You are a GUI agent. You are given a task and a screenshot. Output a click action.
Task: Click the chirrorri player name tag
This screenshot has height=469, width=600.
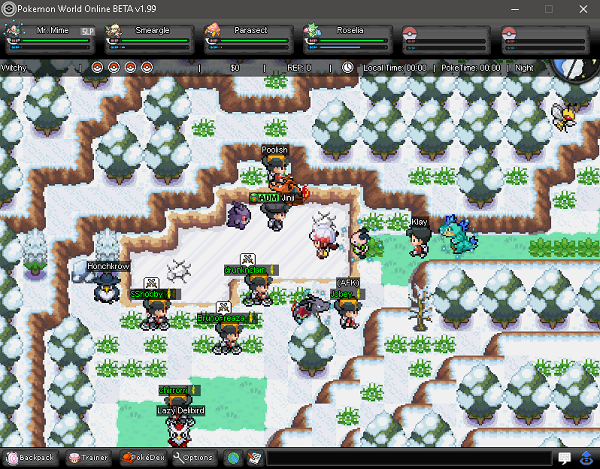tap(178, 390)
